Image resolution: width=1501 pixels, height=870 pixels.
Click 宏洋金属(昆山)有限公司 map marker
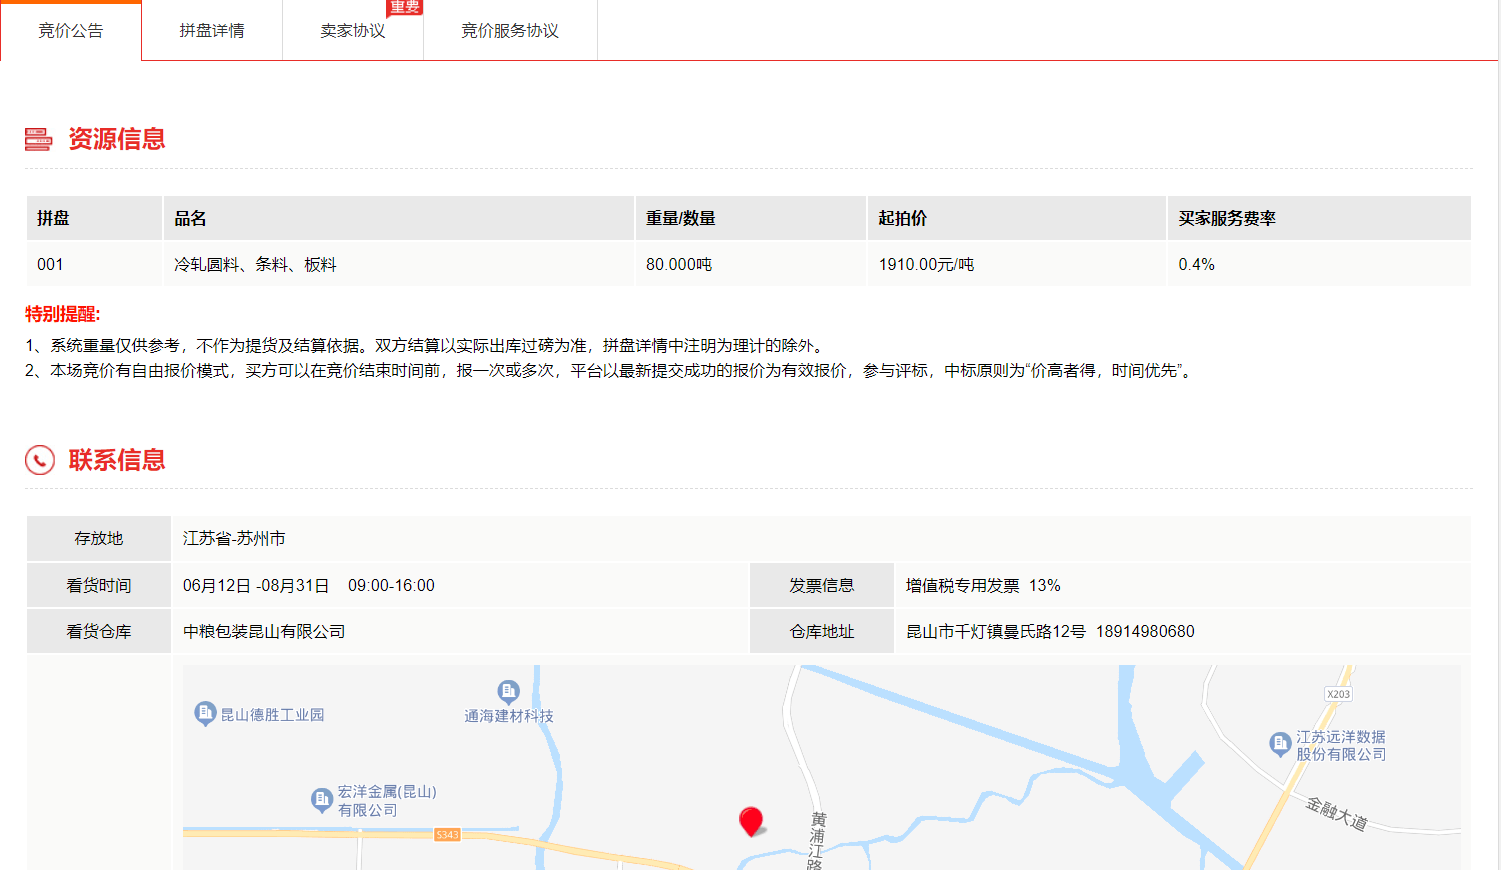click(322, 799)
